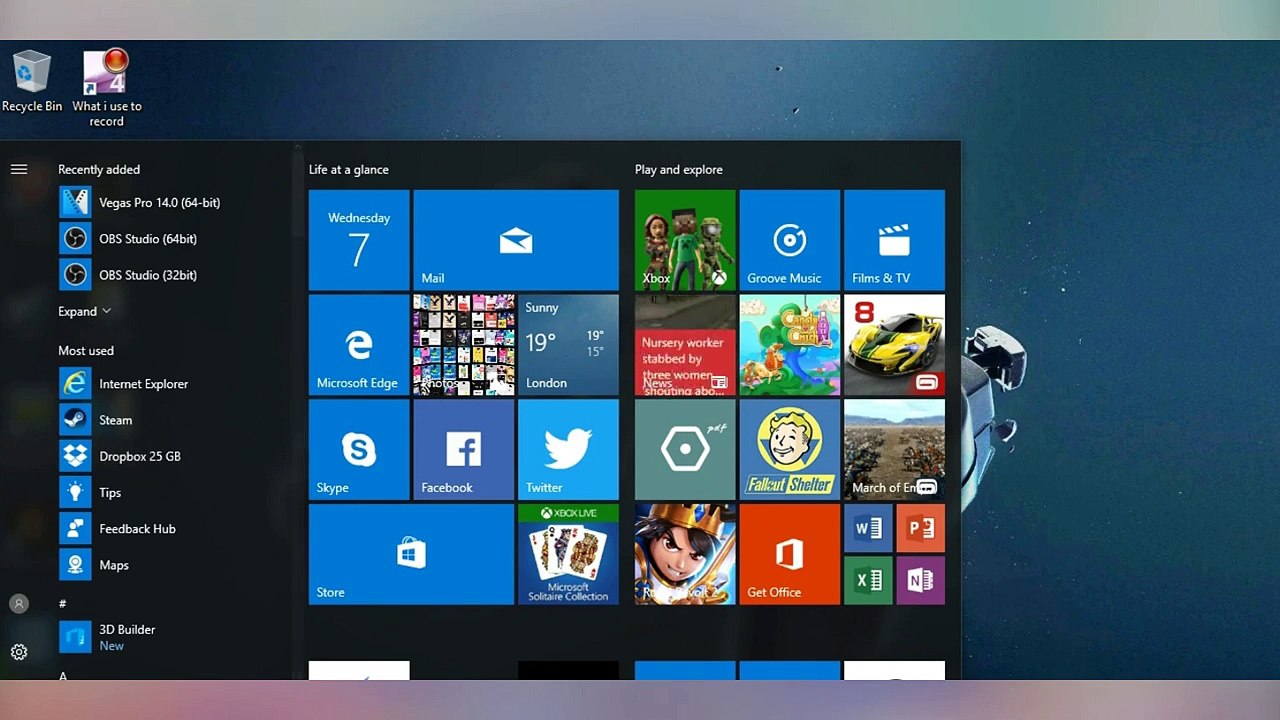Open Microsoft Solitaire Collection tile
The width and height of the screenshot is (1280, 720).
coord(568,554)
